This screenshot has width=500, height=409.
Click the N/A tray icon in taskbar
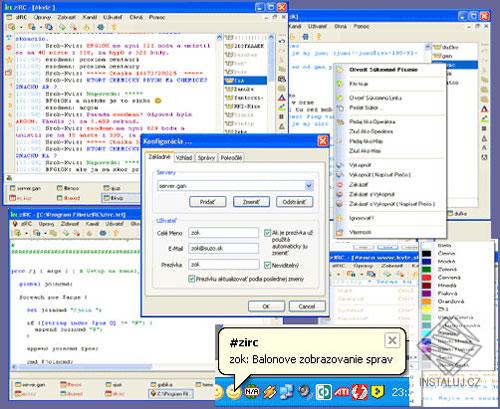pyautogui.click(x=252, y=391)
